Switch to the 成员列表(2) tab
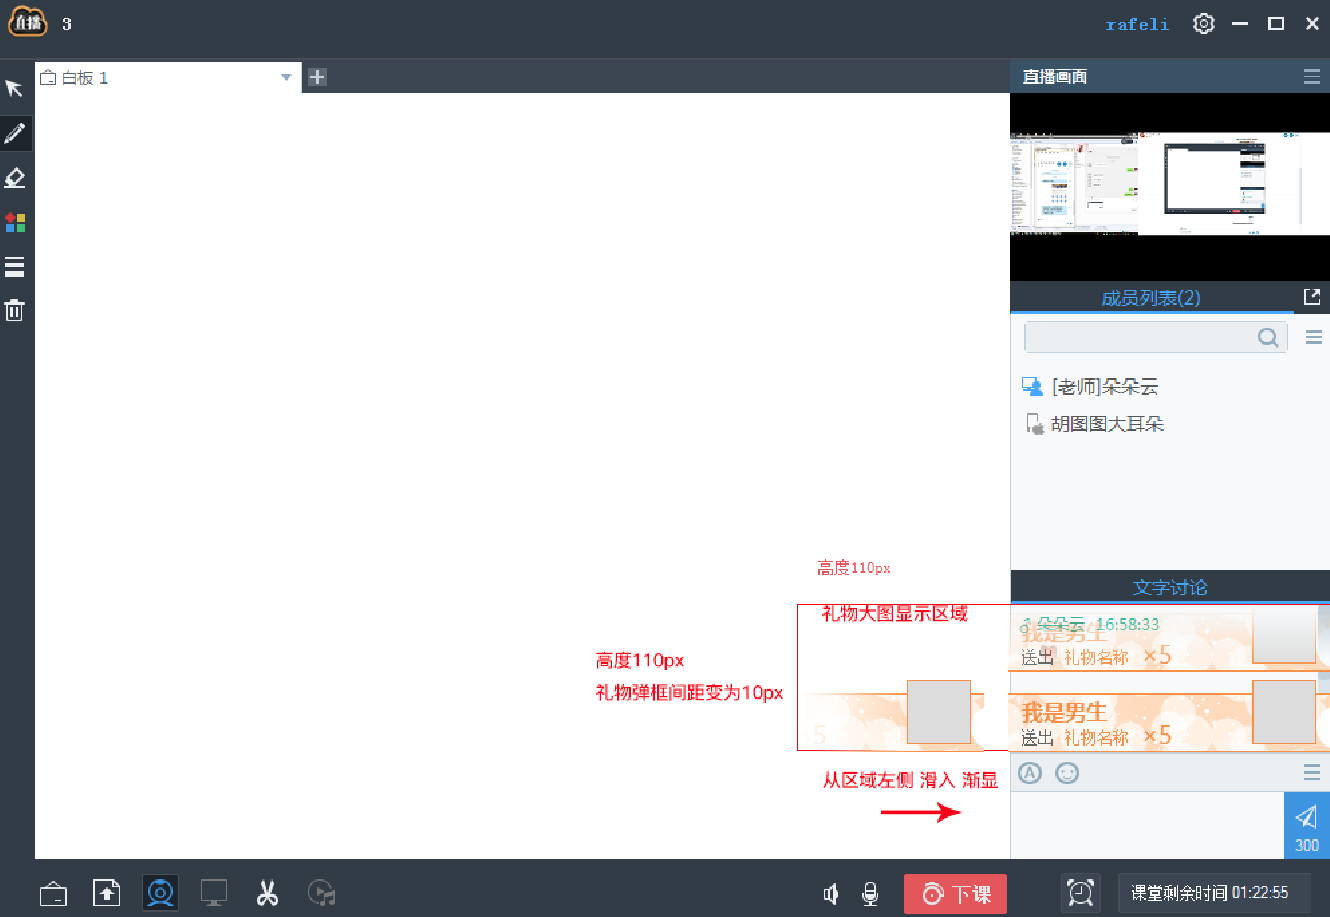The height and width of the screenshot is (917, 1330). pos(1150,298)
